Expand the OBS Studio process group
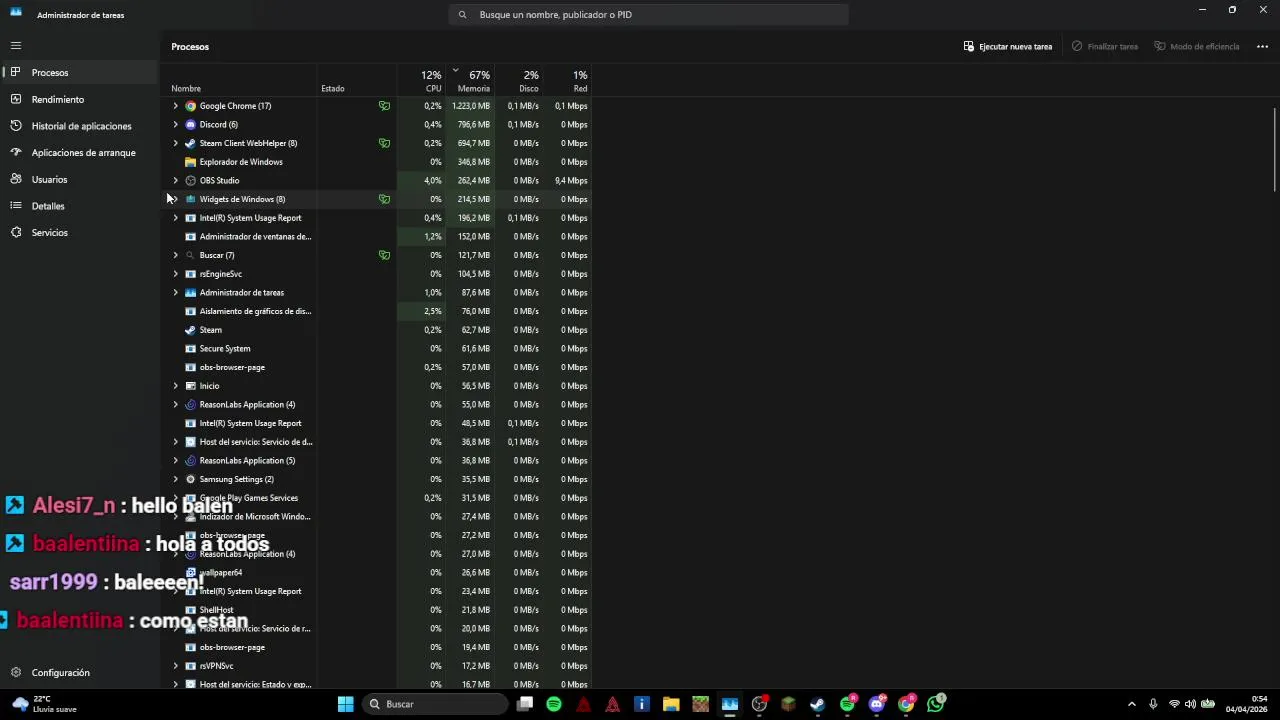1280x720 pixels. point(176,181)
